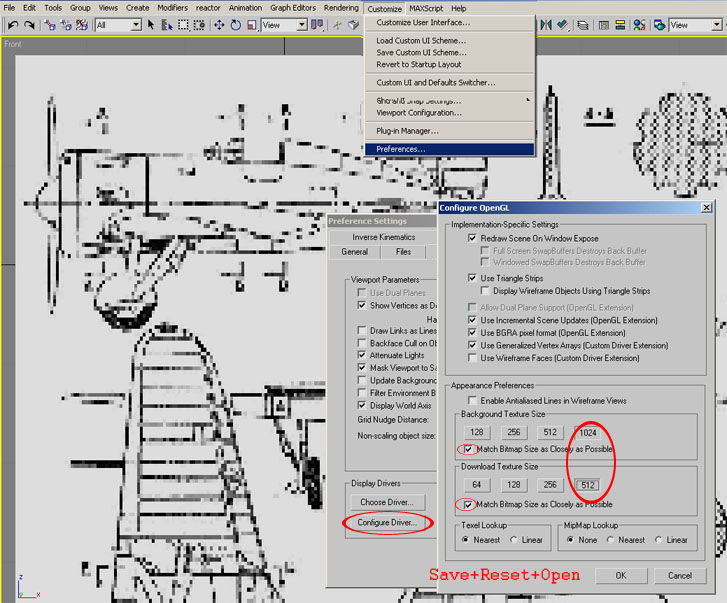Choose Viewport Configuration menu item
This screenshot has height=603, width=727.
[449, 113]
